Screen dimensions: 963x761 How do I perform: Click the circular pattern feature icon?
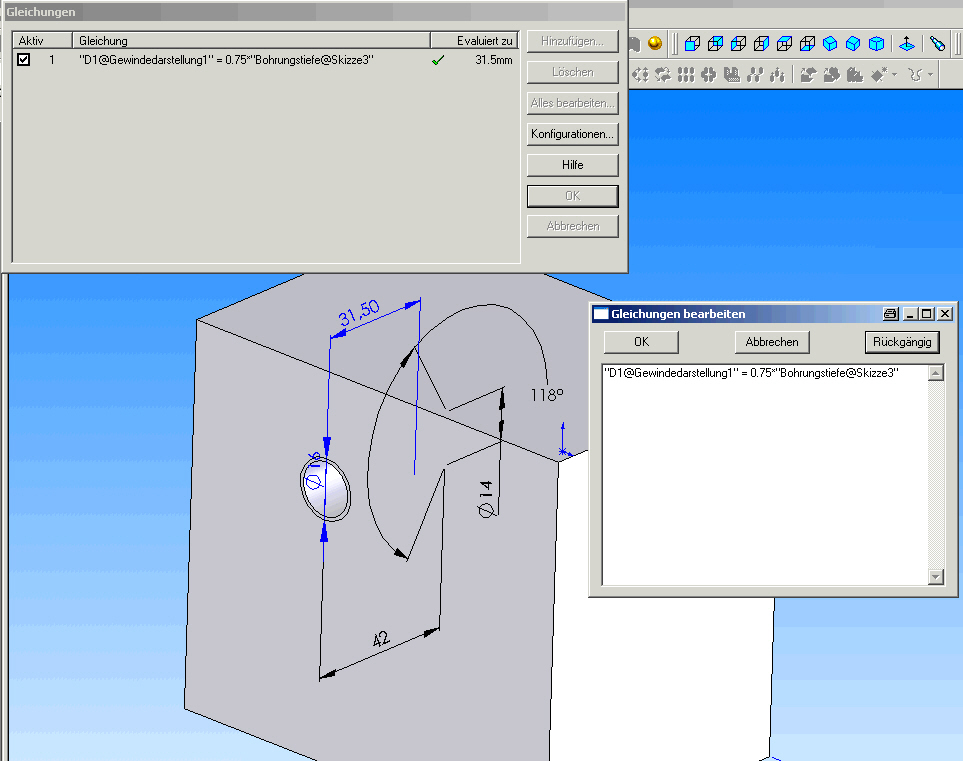tap(709, 75)
